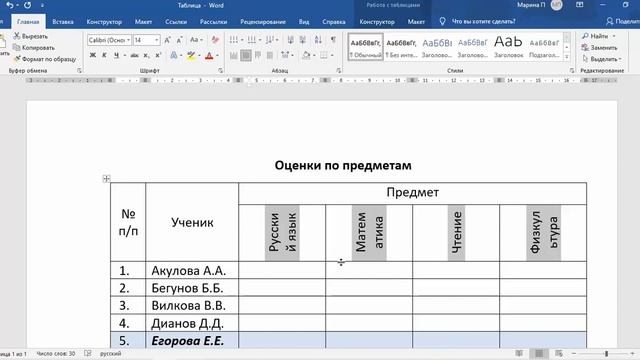Open the Вид tab

[x=304, y=22]
